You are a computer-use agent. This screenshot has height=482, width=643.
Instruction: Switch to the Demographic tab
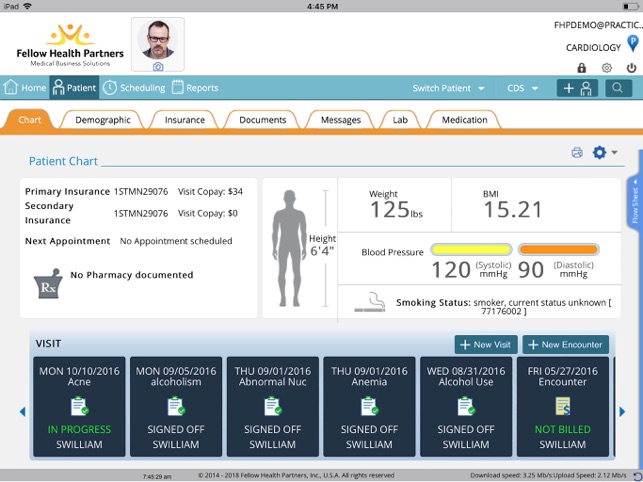point(103,120)
